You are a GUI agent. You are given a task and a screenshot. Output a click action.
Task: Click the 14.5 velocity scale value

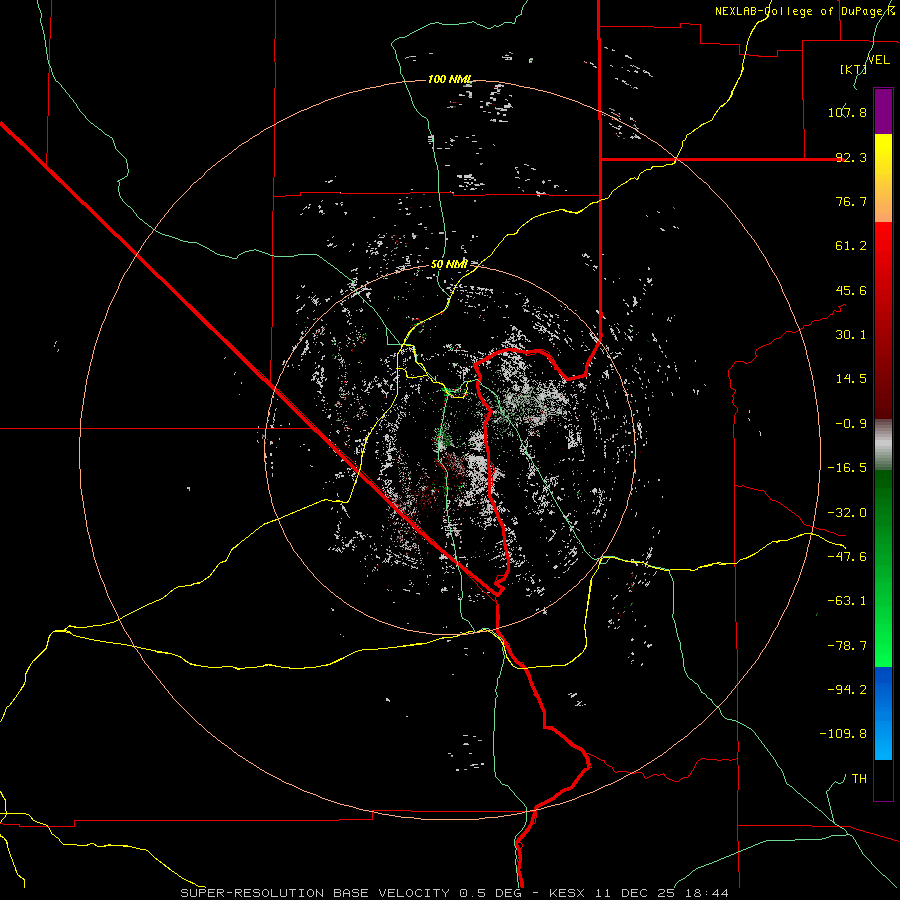point(851,379)
